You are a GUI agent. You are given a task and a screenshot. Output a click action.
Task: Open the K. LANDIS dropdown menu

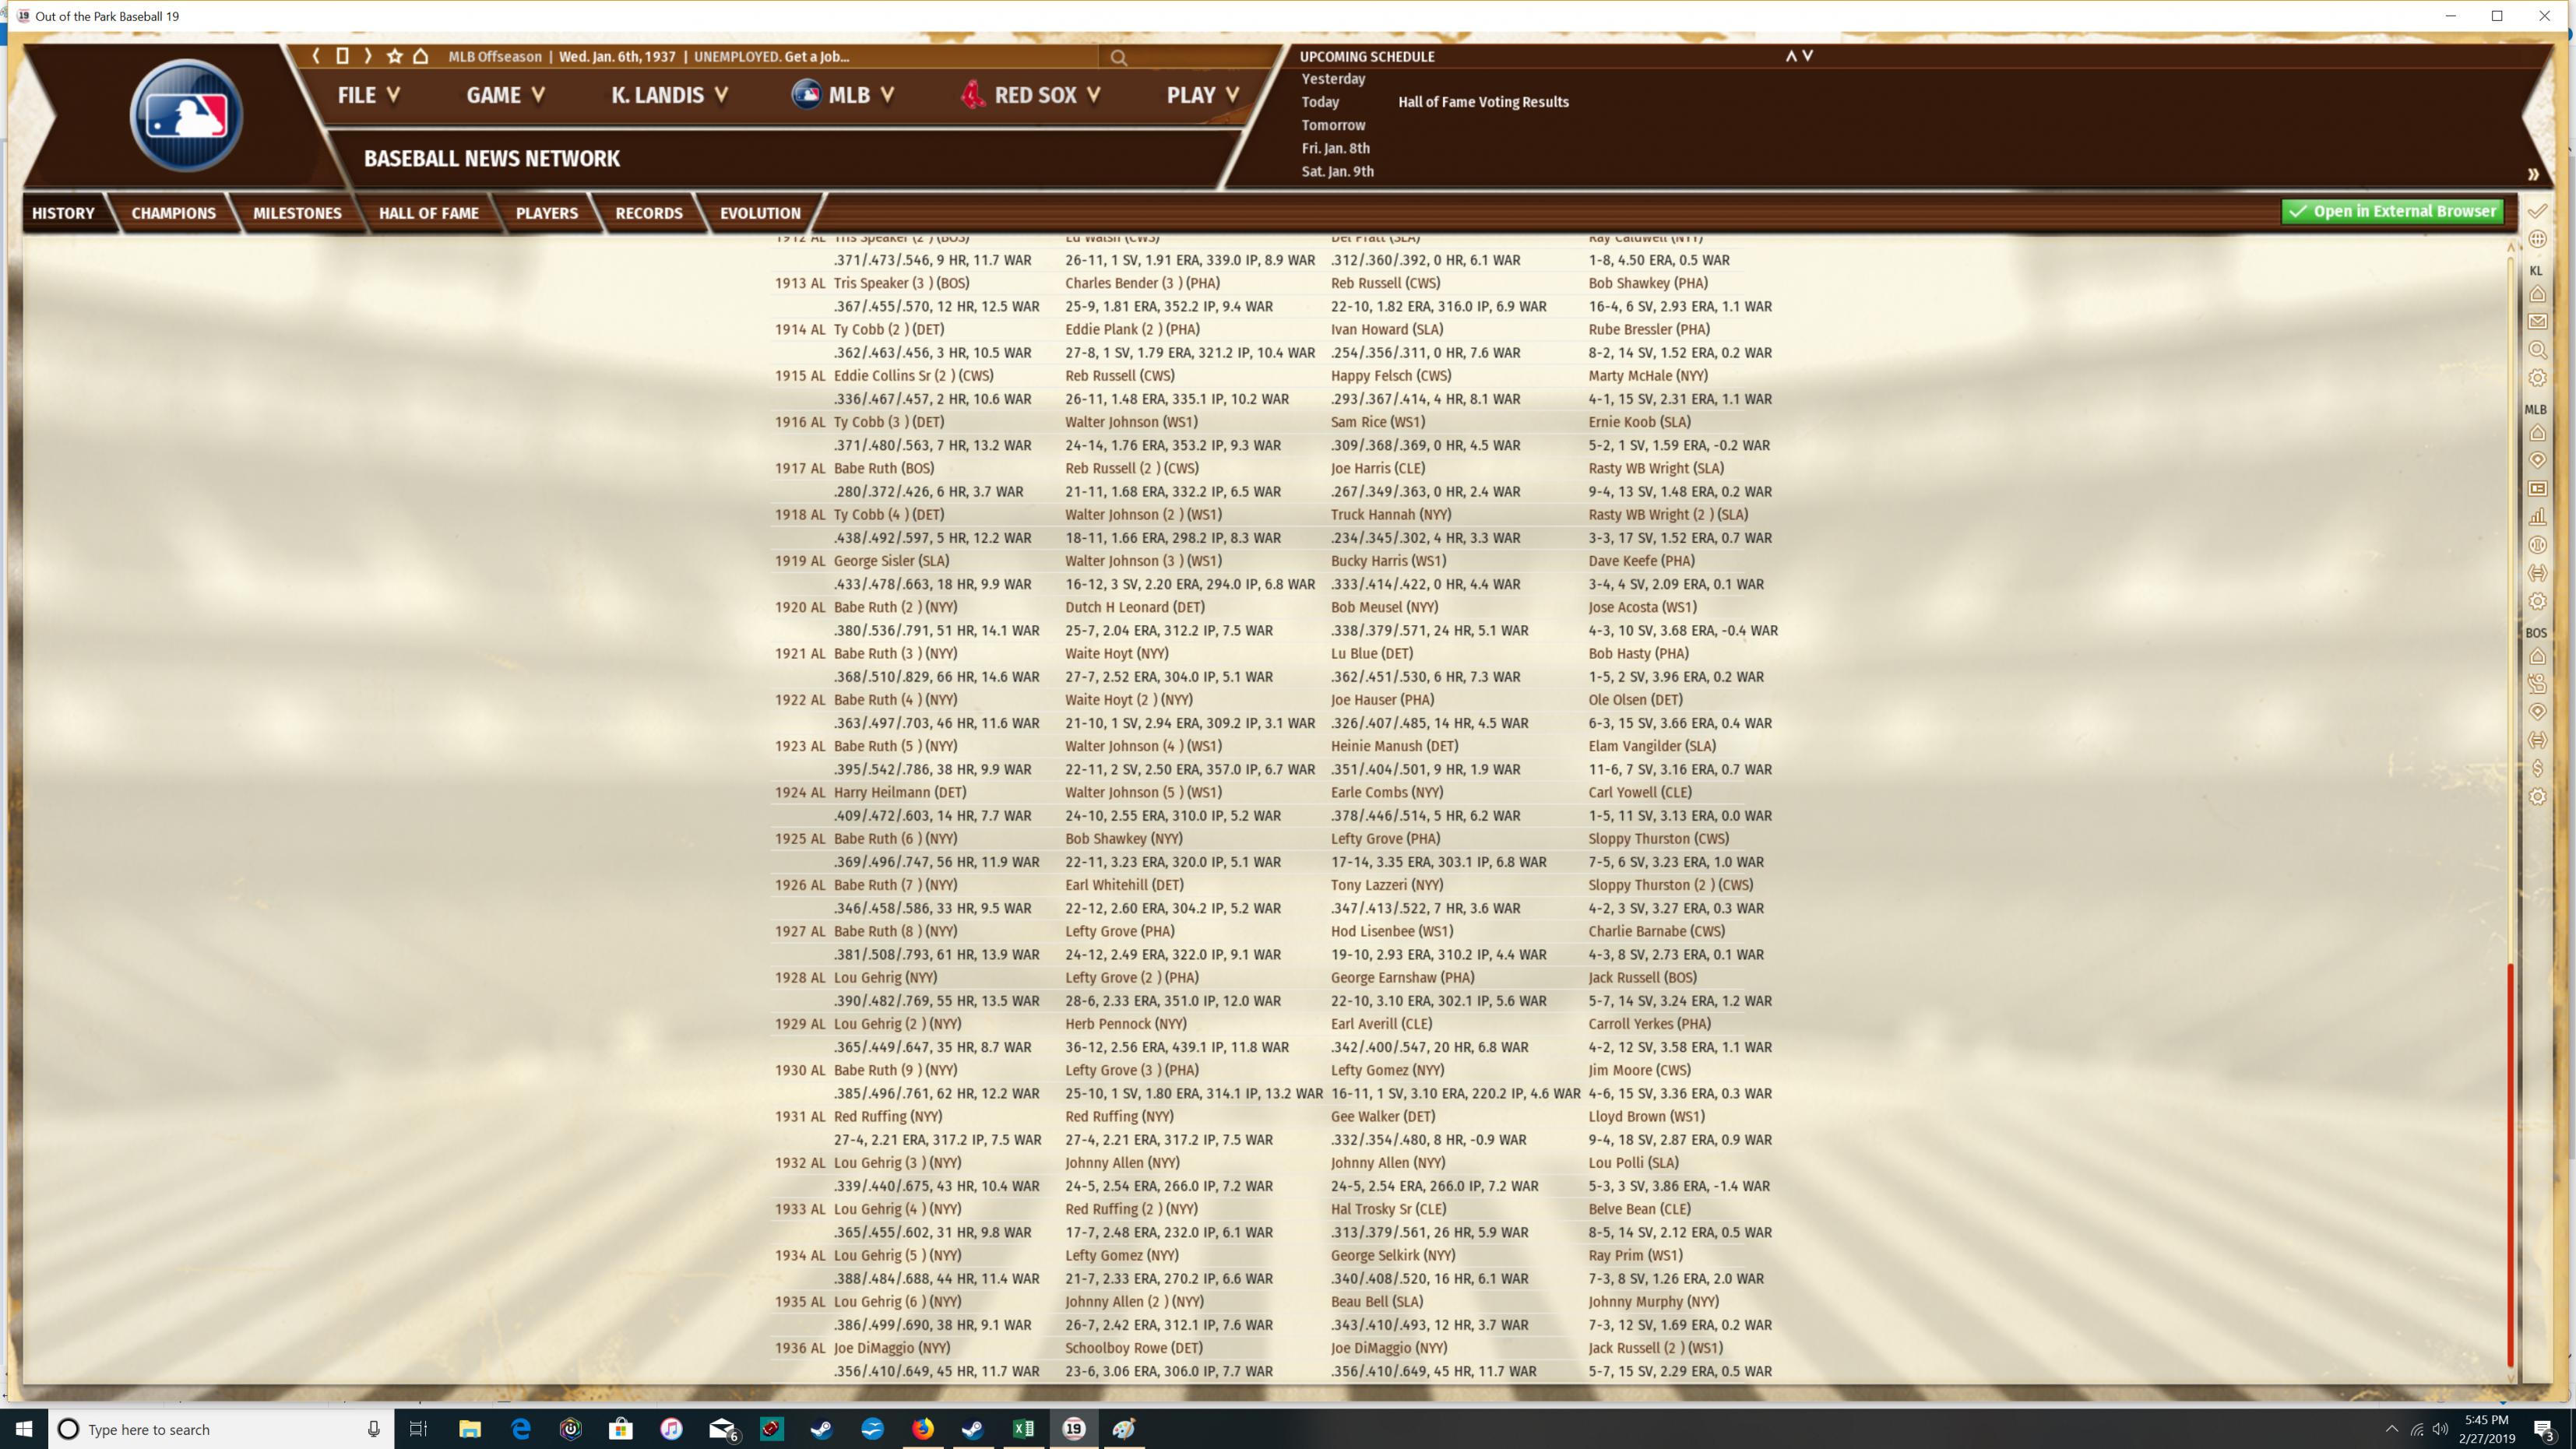coord(669,95)
